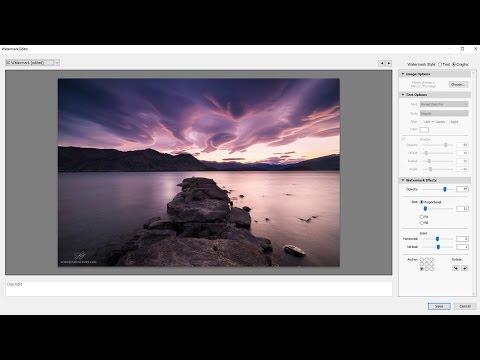
Task: Cancel the watermark editor
Action: coord(465,306)
